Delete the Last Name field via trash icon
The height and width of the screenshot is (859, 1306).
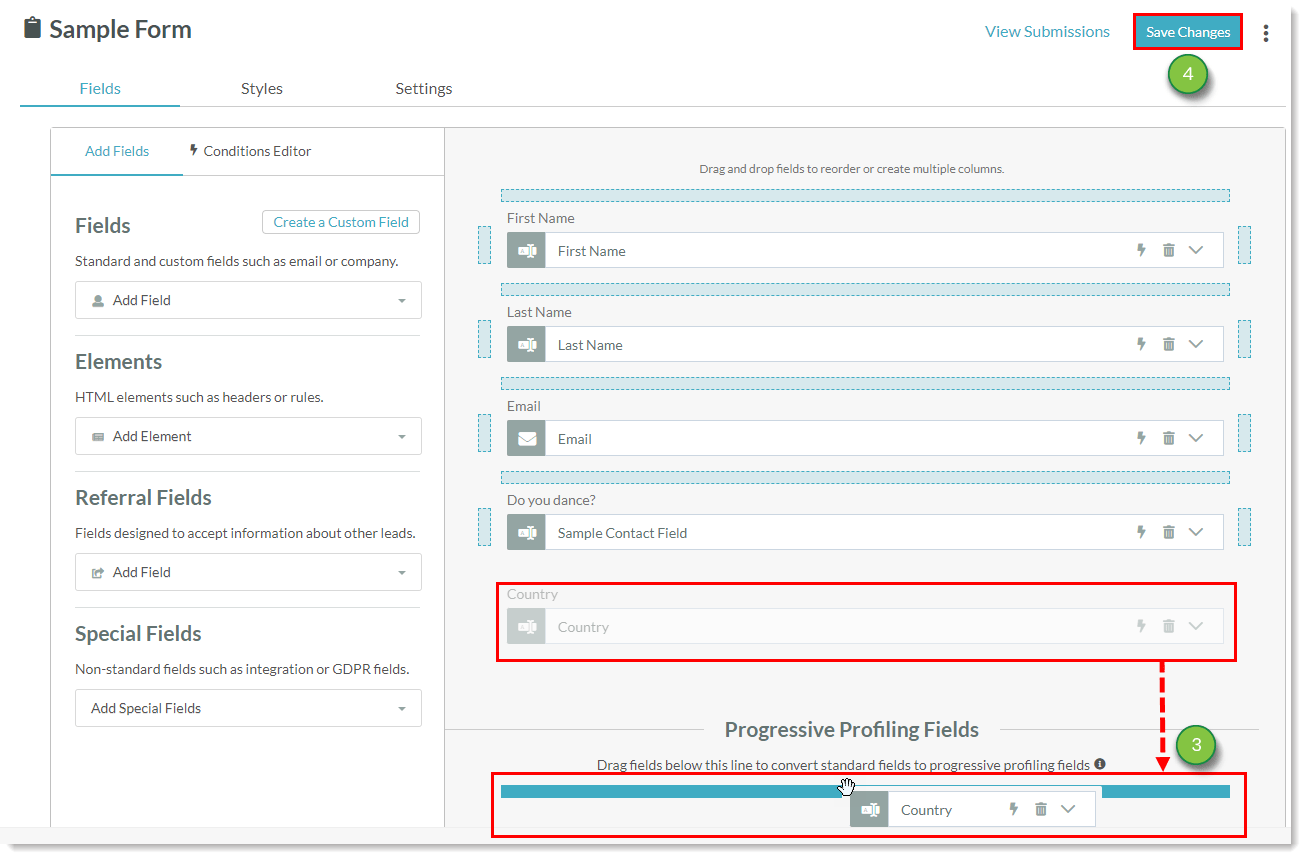(1169, 343)
